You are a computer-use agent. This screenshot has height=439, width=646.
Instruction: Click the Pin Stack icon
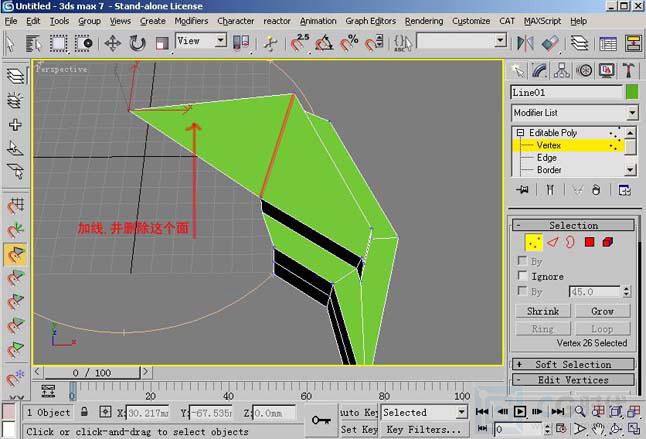[x=522, y=190]
